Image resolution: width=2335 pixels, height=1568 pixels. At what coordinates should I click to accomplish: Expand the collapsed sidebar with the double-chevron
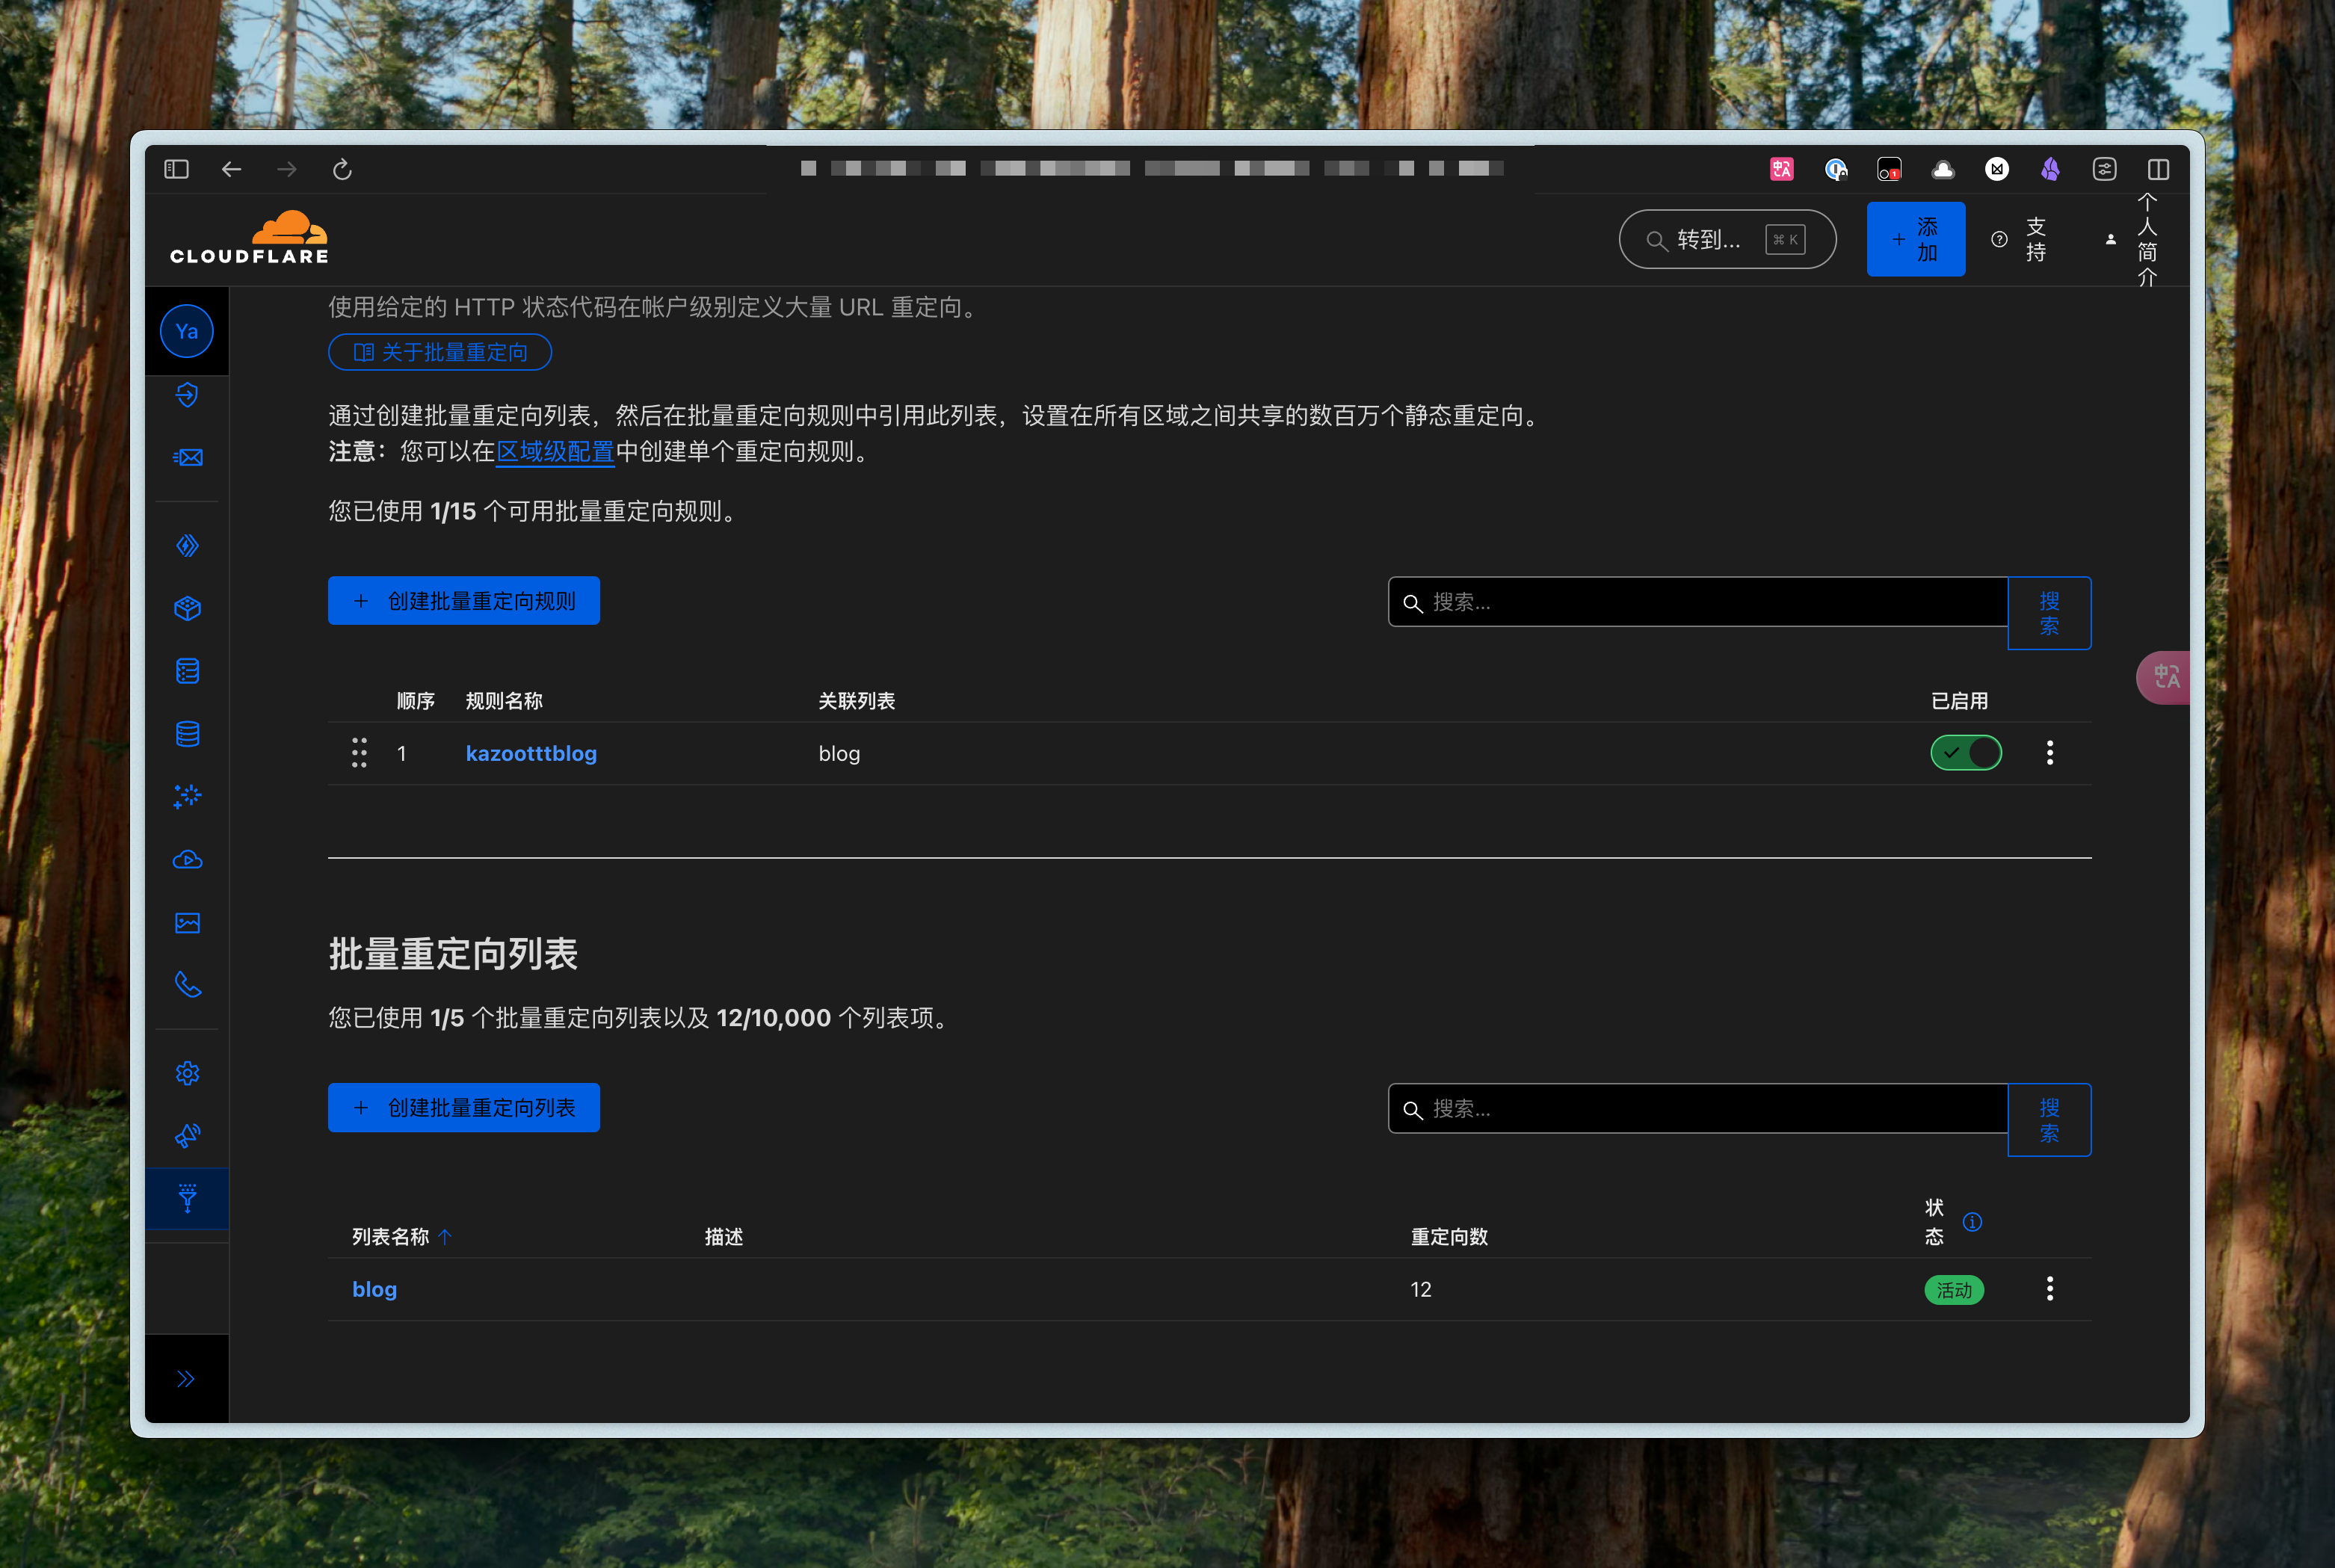point(186,1380)
